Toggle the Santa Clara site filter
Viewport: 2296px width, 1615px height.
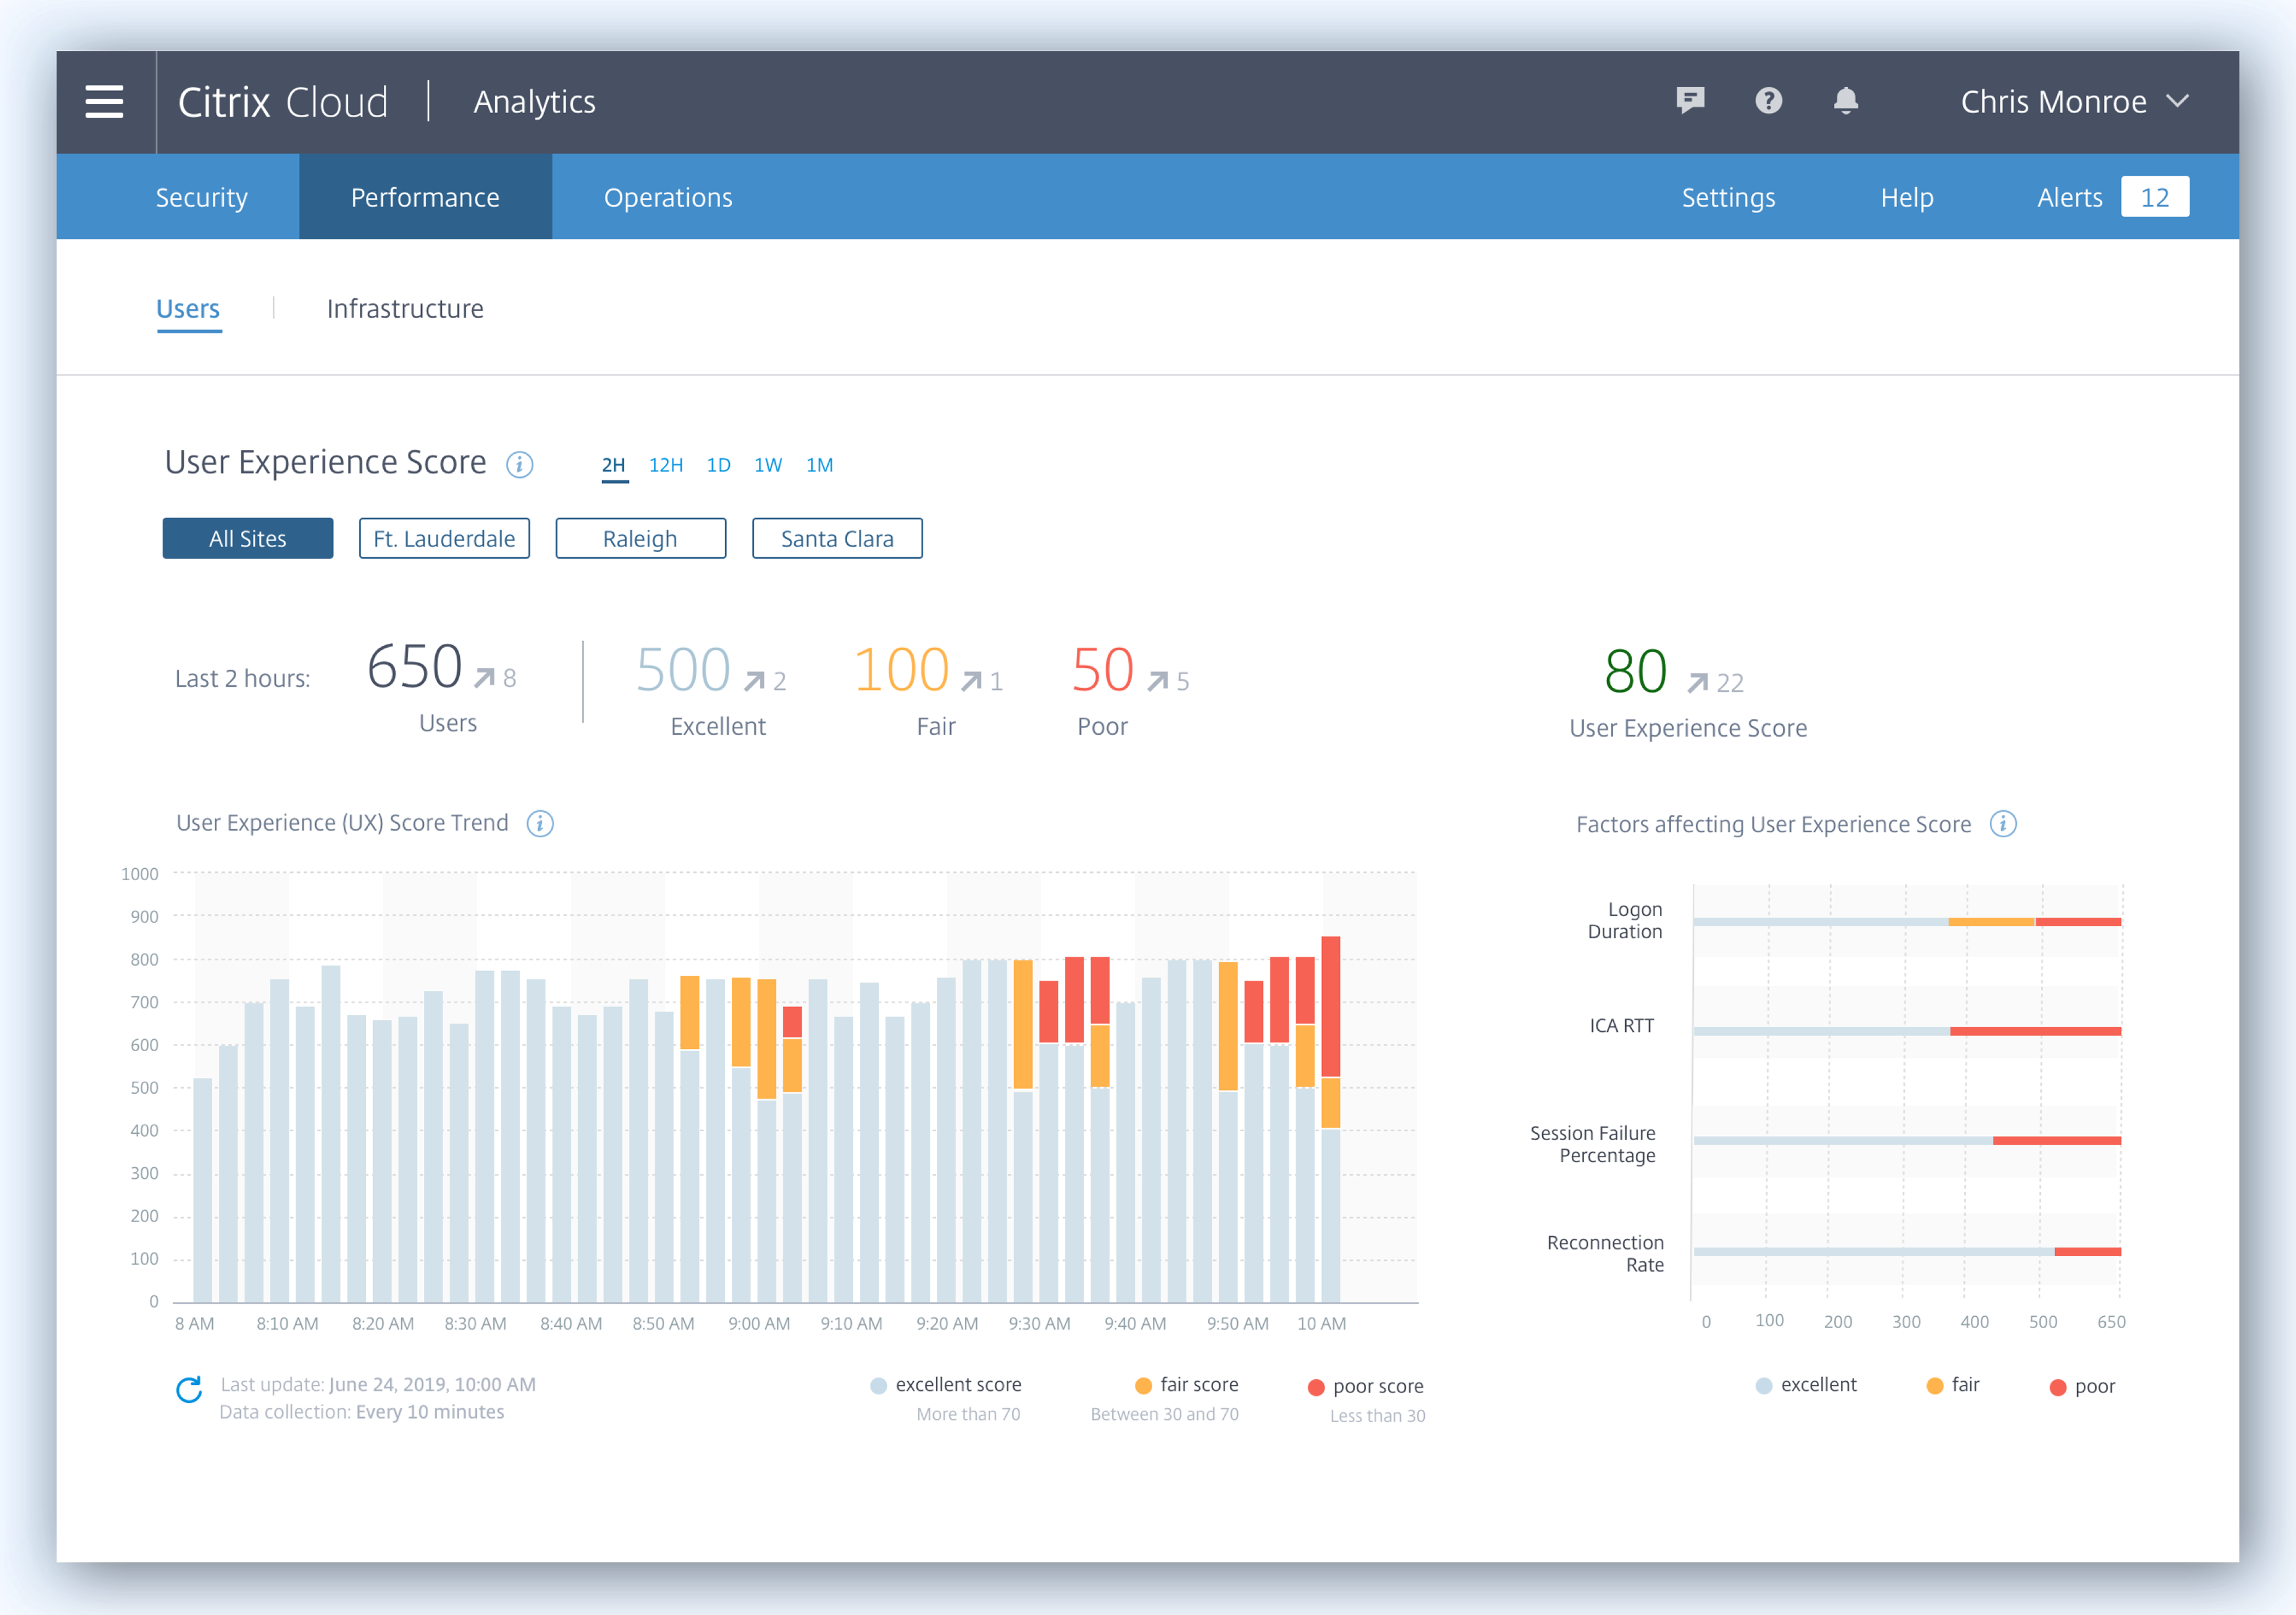(836, 538)
